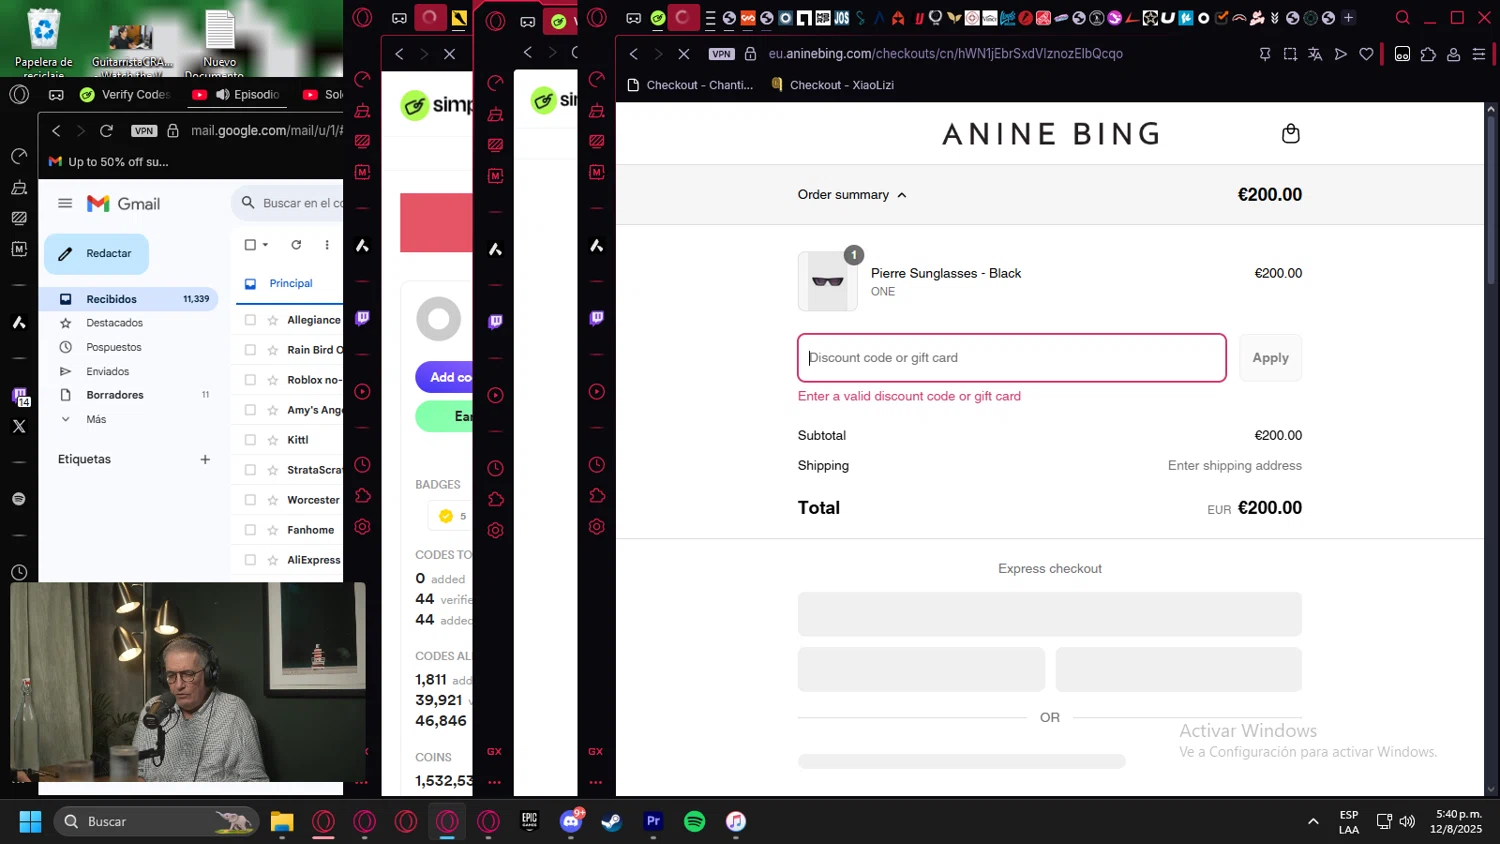
Task: Open Checkout - Chanti... bookmark
Action: coord(690,85)
